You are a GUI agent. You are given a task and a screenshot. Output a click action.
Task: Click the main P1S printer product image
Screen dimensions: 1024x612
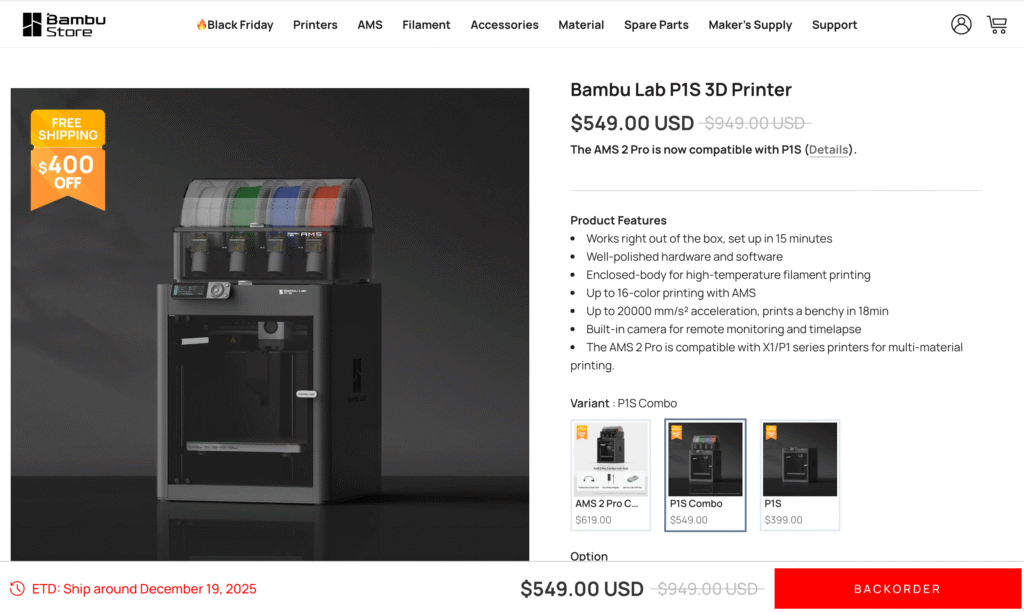(270, 325)
